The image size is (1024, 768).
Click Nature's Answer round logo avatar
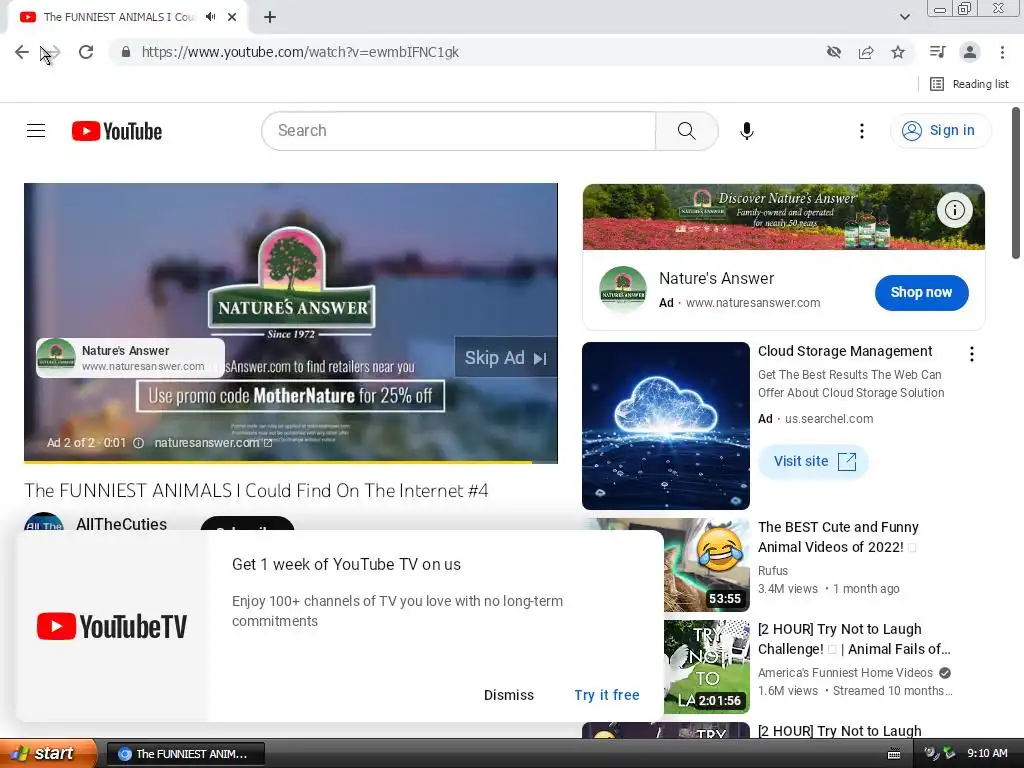tap(622, 289)
